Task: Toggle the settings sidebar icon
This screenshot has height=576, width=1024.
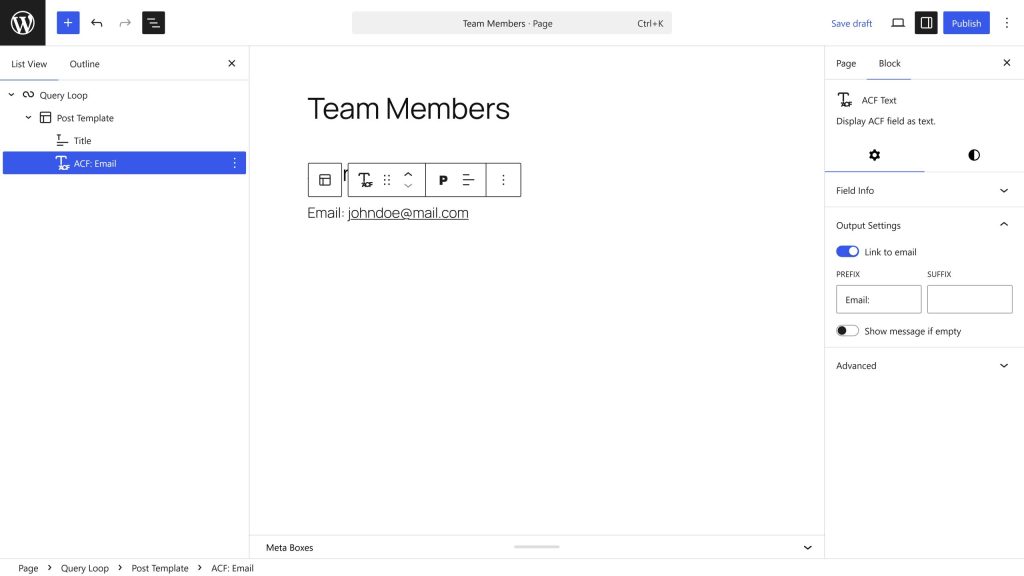Action: [926, 23]
